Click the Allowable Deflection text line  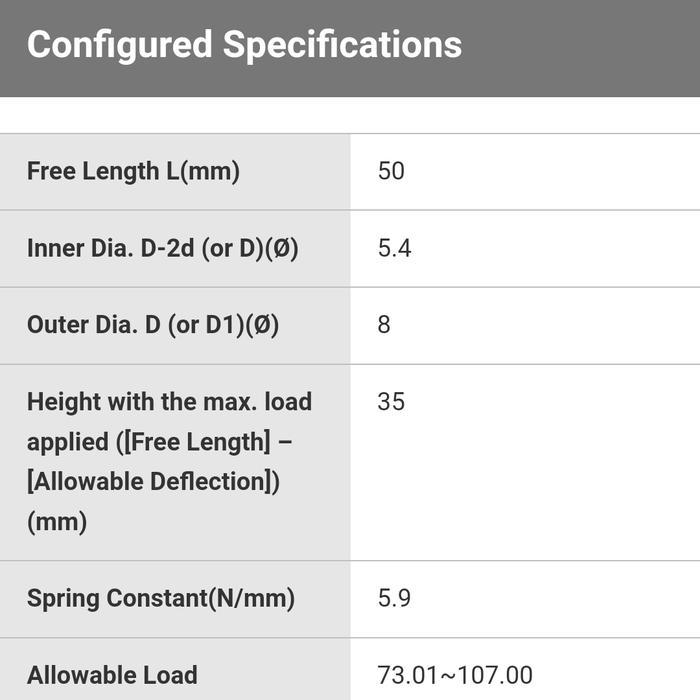click(153, 481)
